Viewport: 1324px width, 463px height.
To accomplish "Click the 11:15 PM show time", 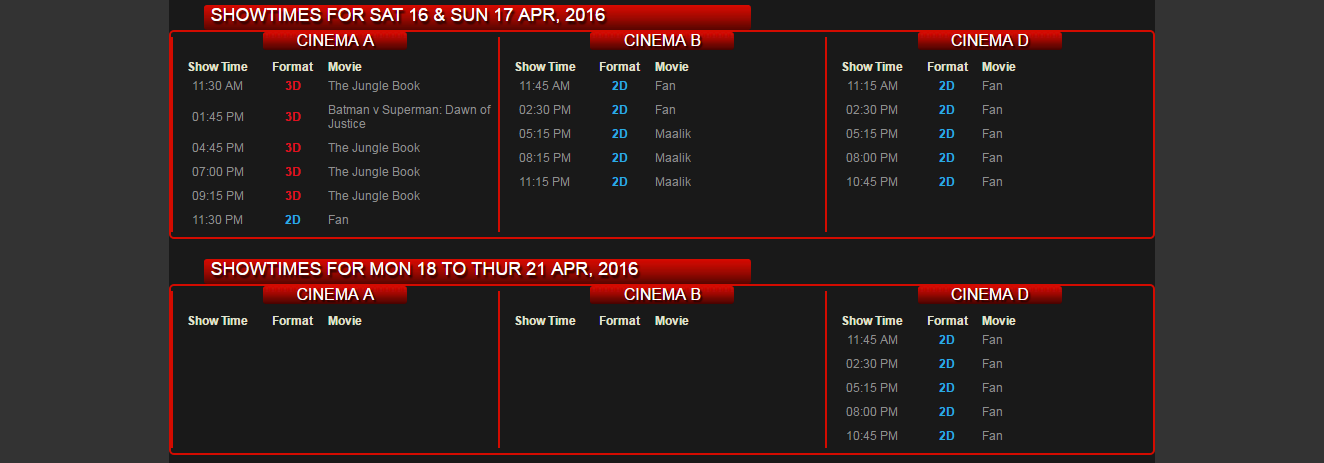I will pos(545,182).
